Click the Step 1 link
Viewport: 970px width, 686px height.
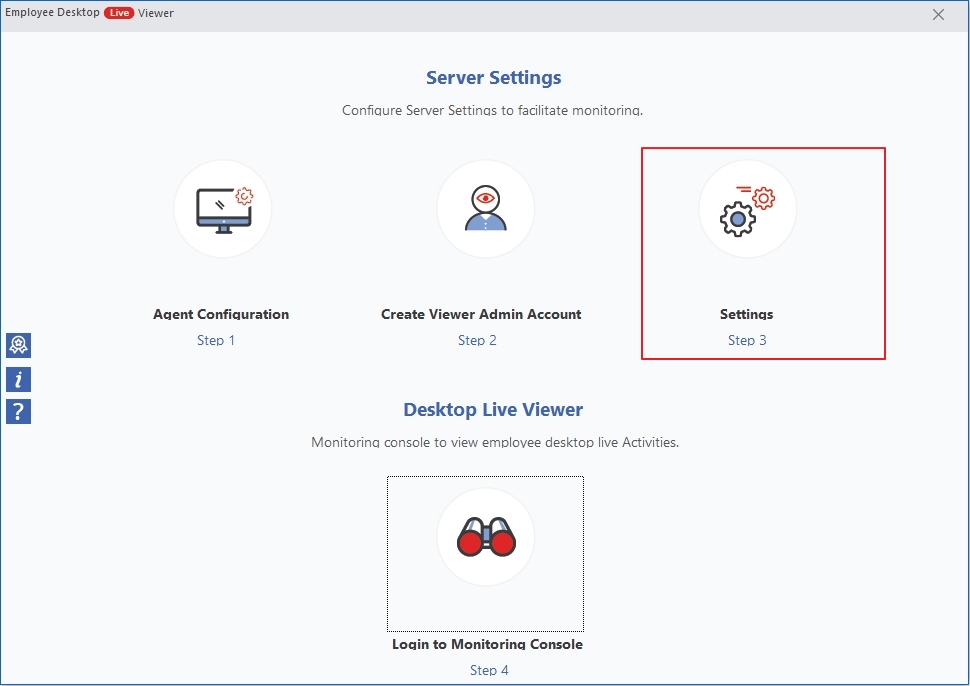pyautogui.click(x=216, y=340)
